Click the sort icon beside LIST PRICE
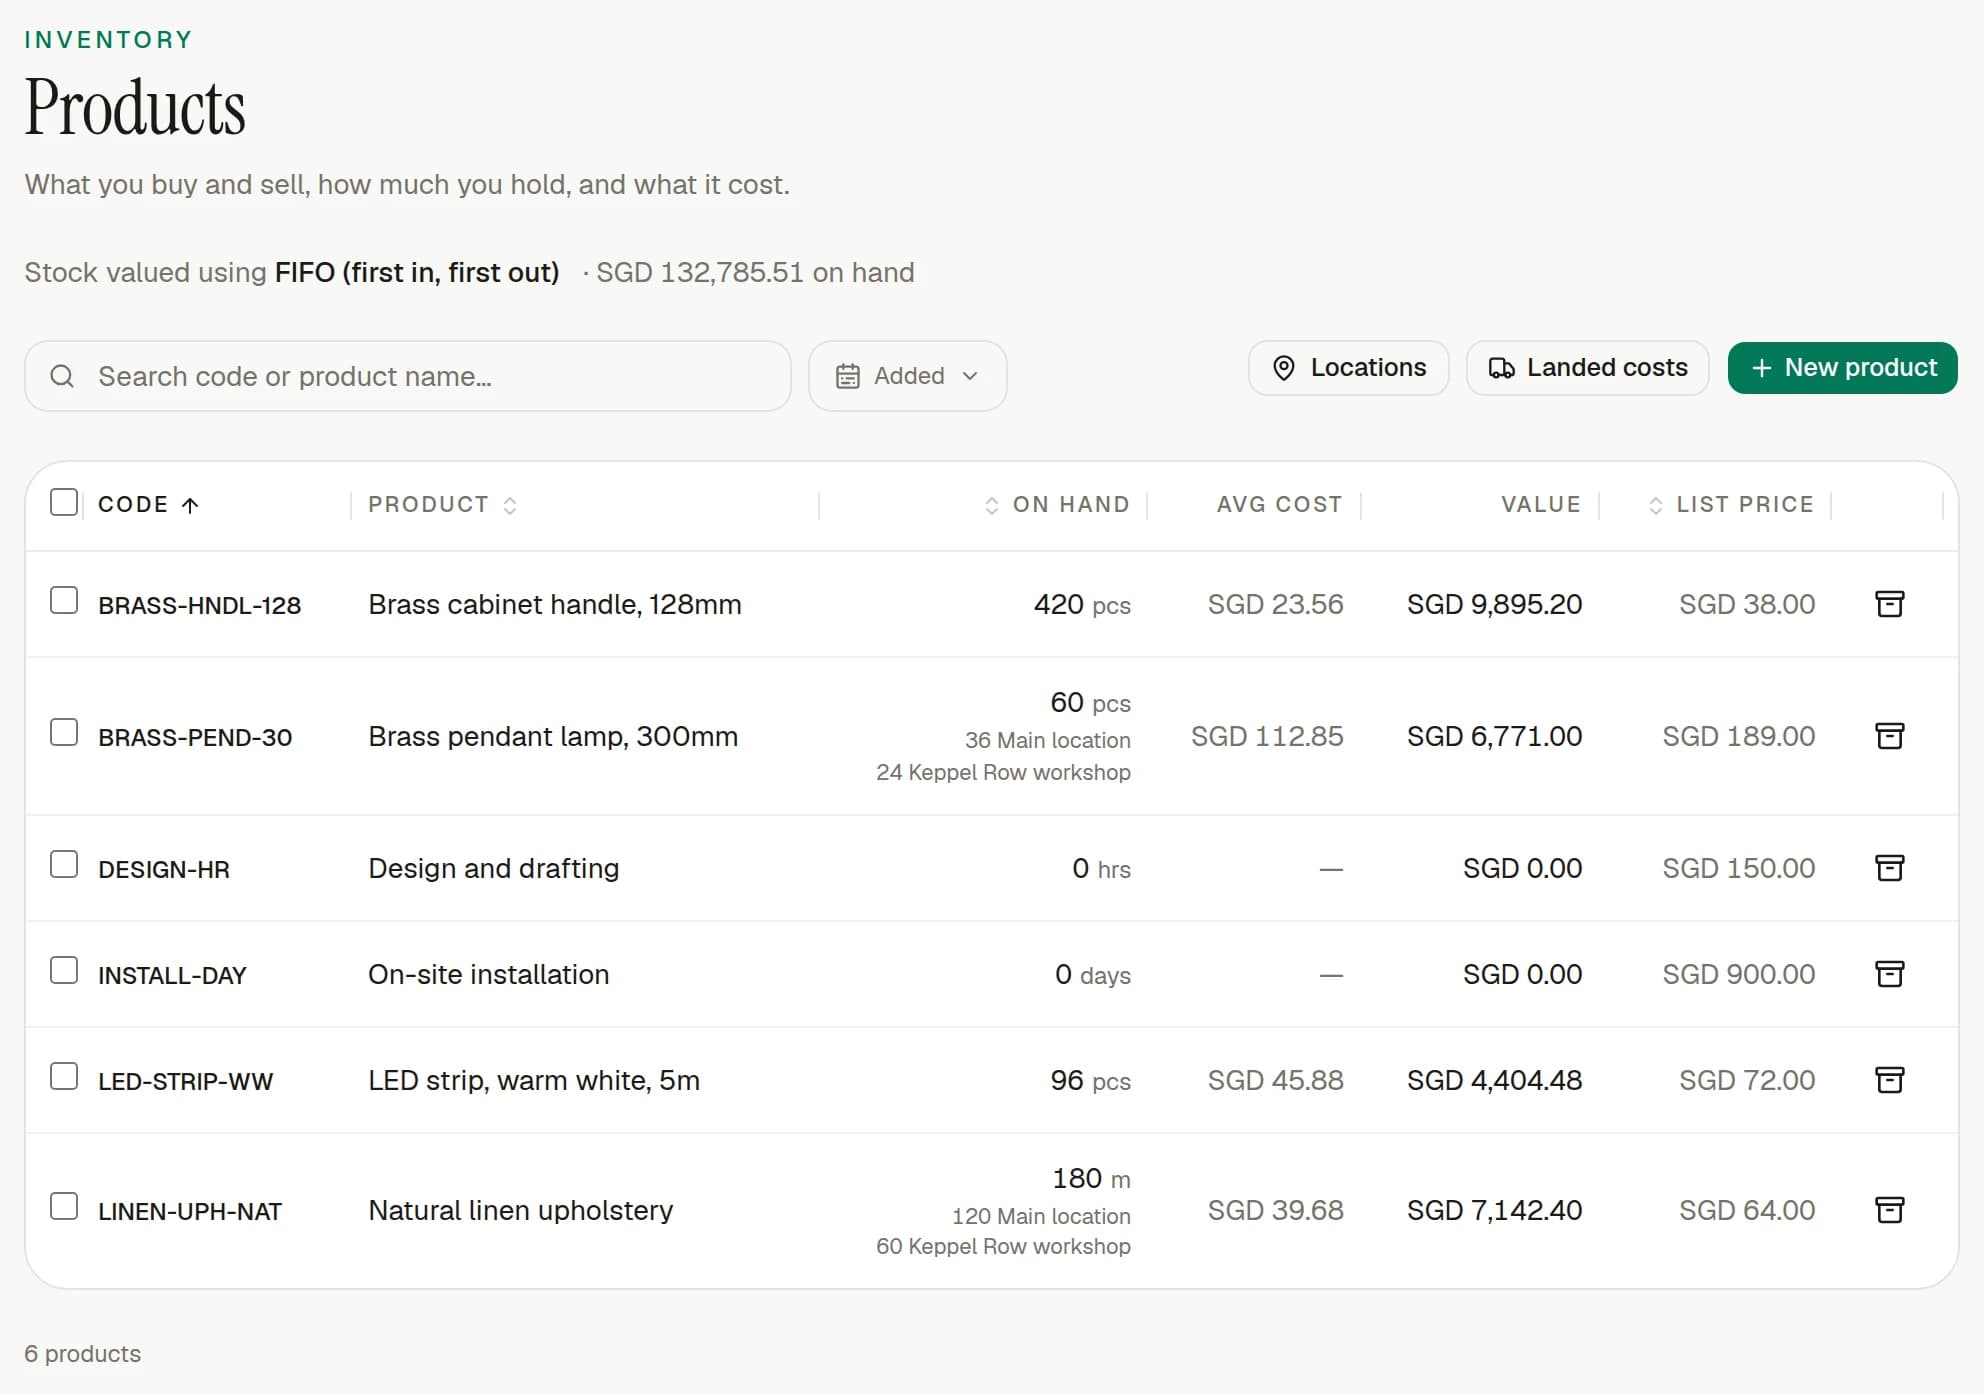The width and height of the screenshot is (1984, 1394). pyautogui.click(x=1656, y=505)
